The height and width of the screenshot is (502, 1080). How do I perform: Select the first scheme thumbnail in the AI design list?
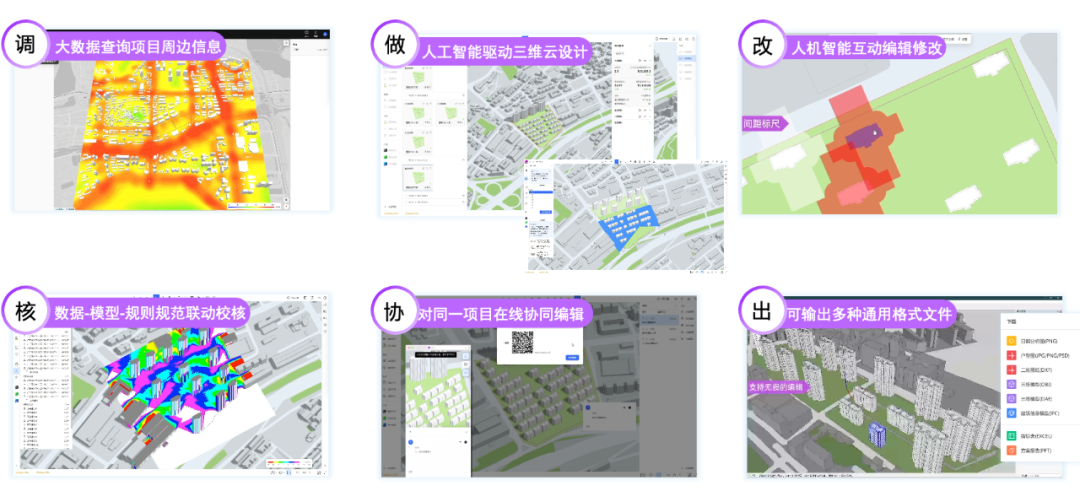(418, 80)
